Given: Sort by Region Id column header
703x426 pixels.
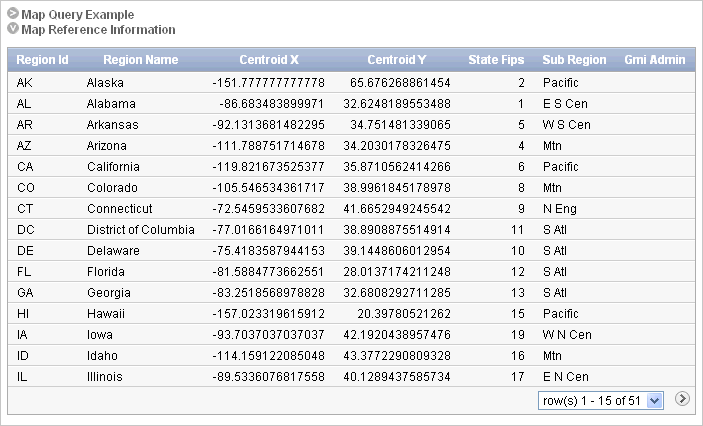Looking at the screenshot, I should pos(43,60).
